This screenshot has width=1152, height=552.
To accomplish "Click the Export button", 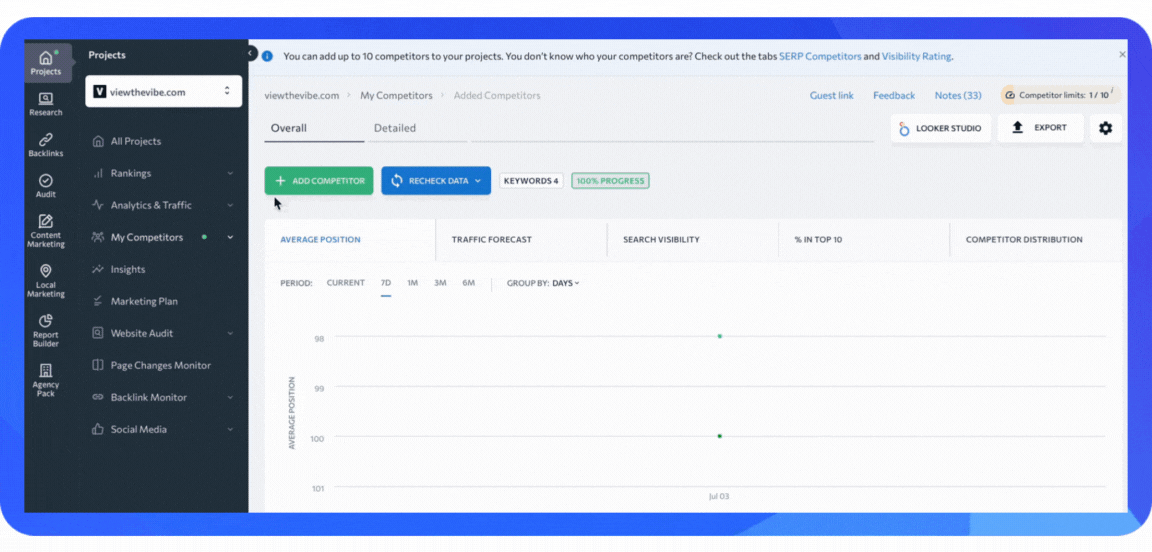I will (1040, 128).
